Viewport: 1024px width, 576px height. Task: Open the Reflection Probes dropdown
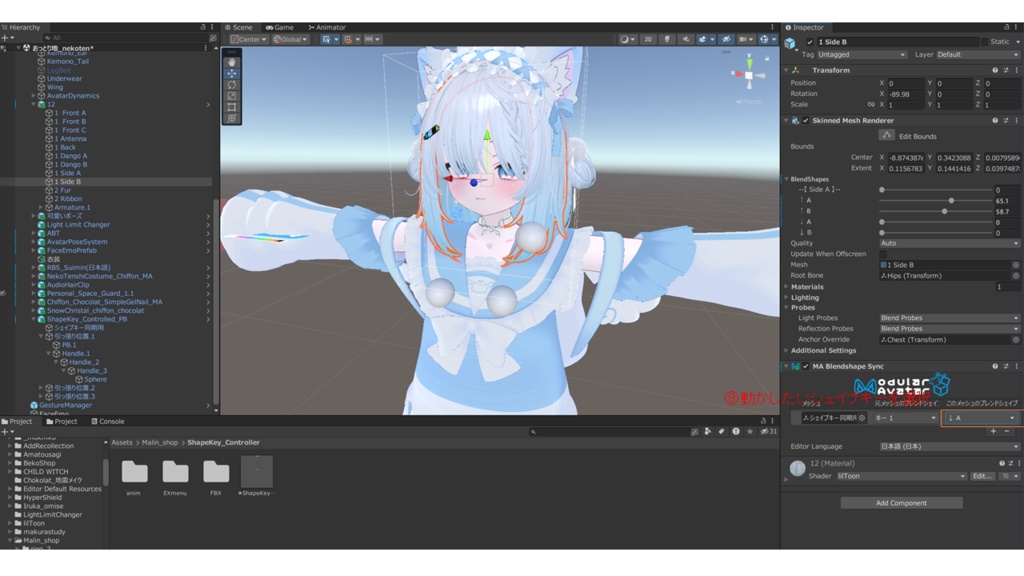point(949,328)
